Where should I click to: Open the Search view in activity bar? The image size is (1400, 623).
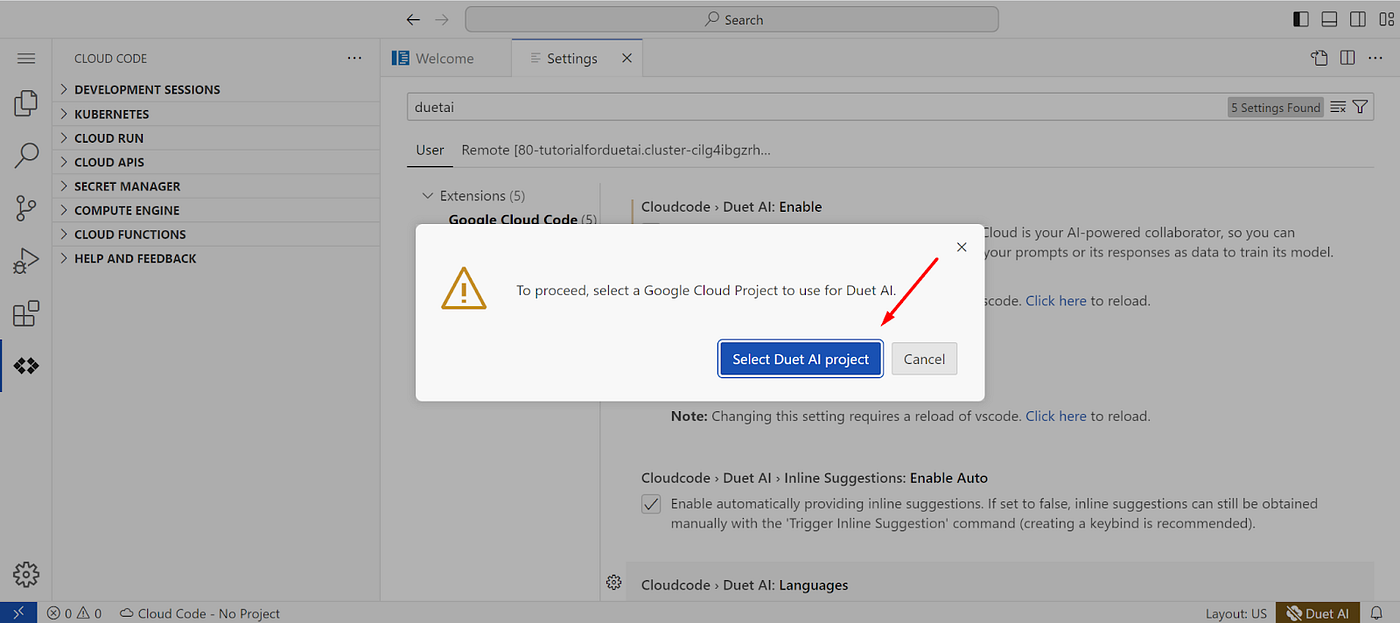point(26,155)
